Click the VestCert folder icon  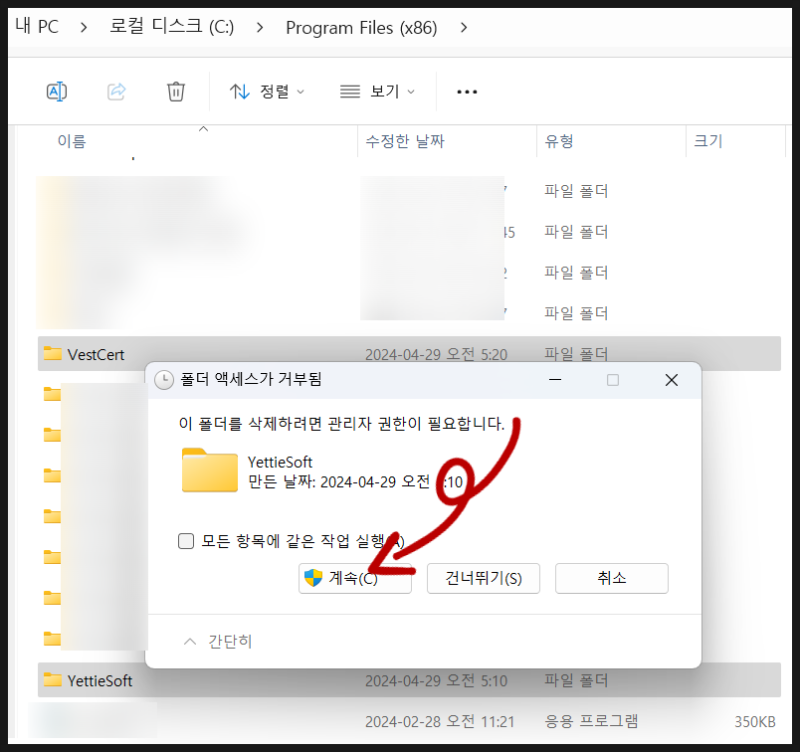[x=54, y=354]
